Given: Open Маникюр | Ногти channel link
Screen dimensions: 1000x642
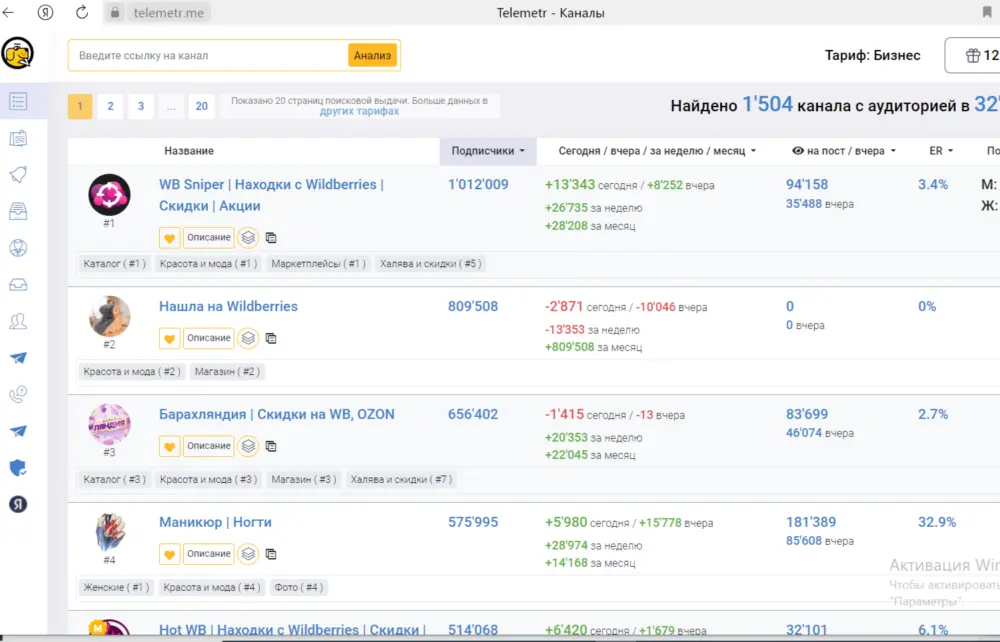Looking at the screenshot, I should [216, 522].
